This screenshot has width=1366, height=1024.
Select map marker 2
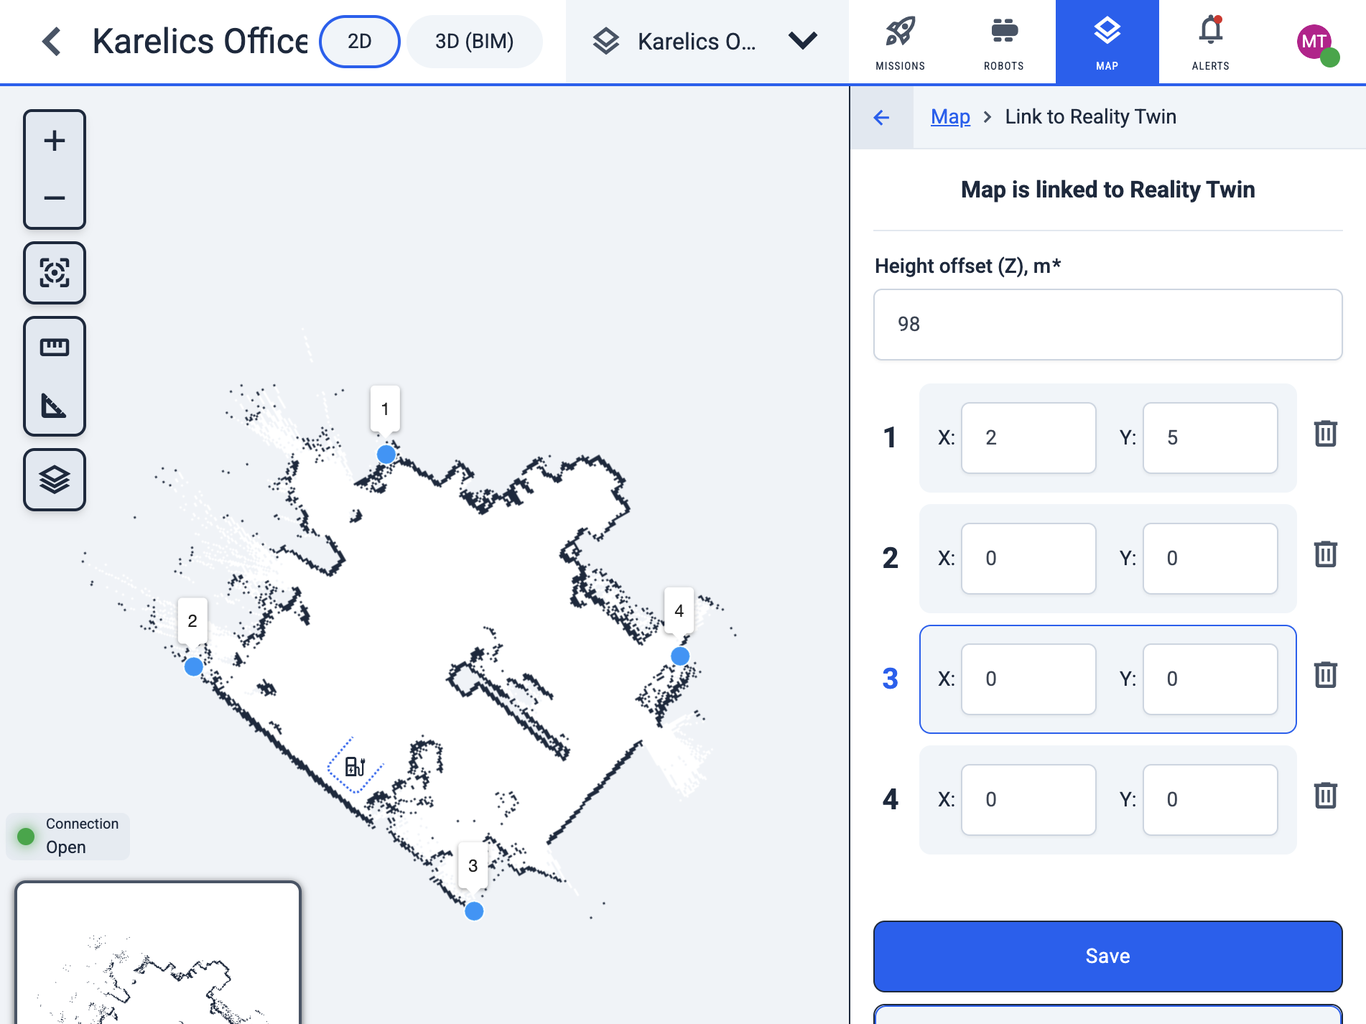click(194, 666)
